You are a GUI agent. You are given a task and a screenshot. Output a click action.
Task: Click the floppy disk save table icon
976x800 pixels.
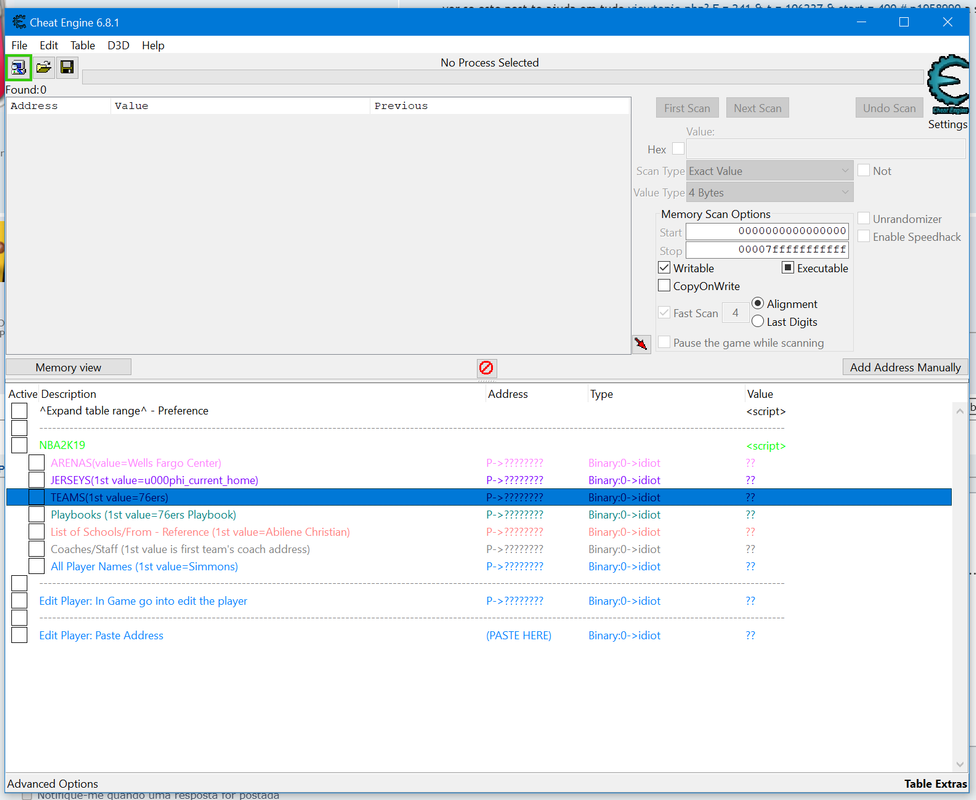pos(67,67)
